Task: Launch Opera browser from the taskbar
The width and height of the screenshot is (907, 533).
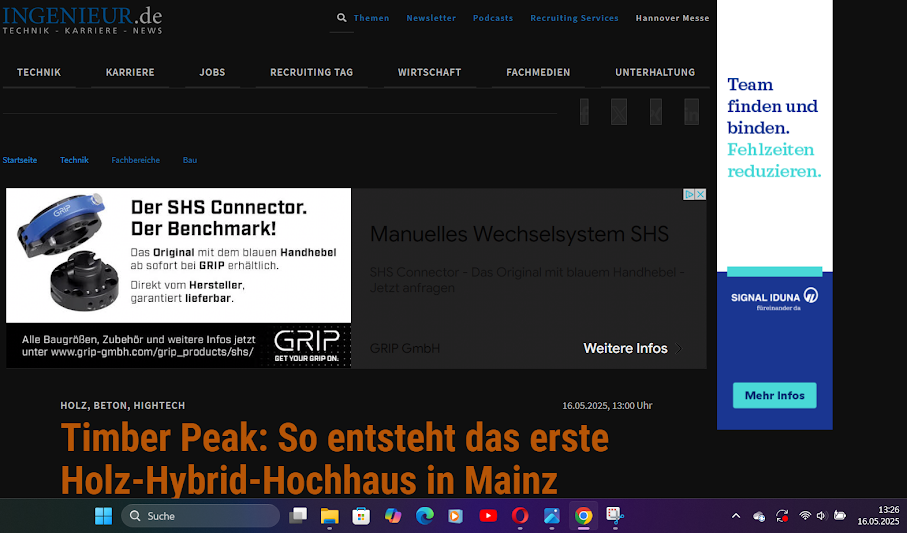Action: click(x=520, y=516)
